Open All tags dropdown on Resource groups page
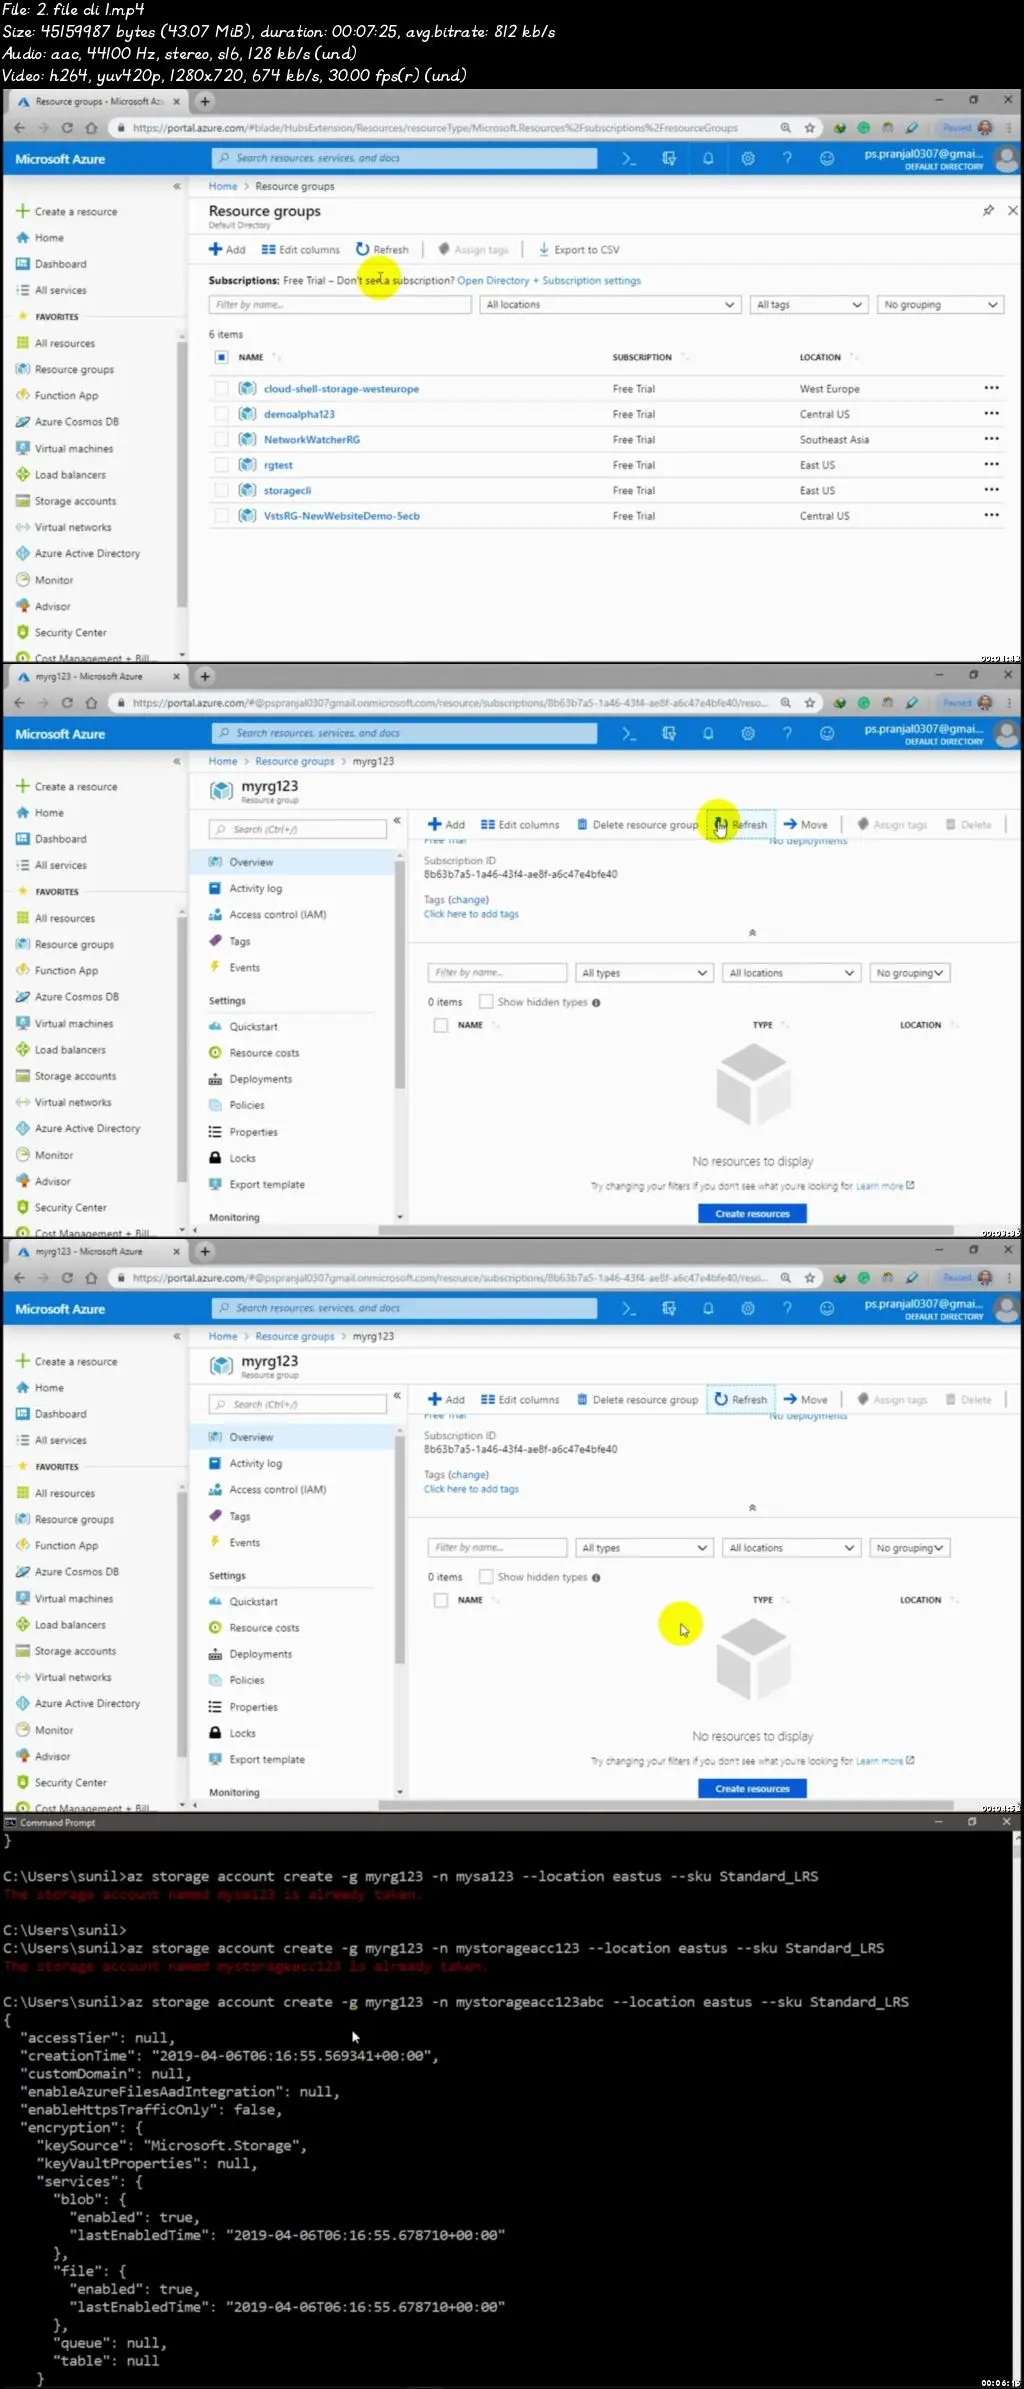Image resolution: width=1024 pixels, height=2389 pixels. pyautogui.click(x=808, y=305)
